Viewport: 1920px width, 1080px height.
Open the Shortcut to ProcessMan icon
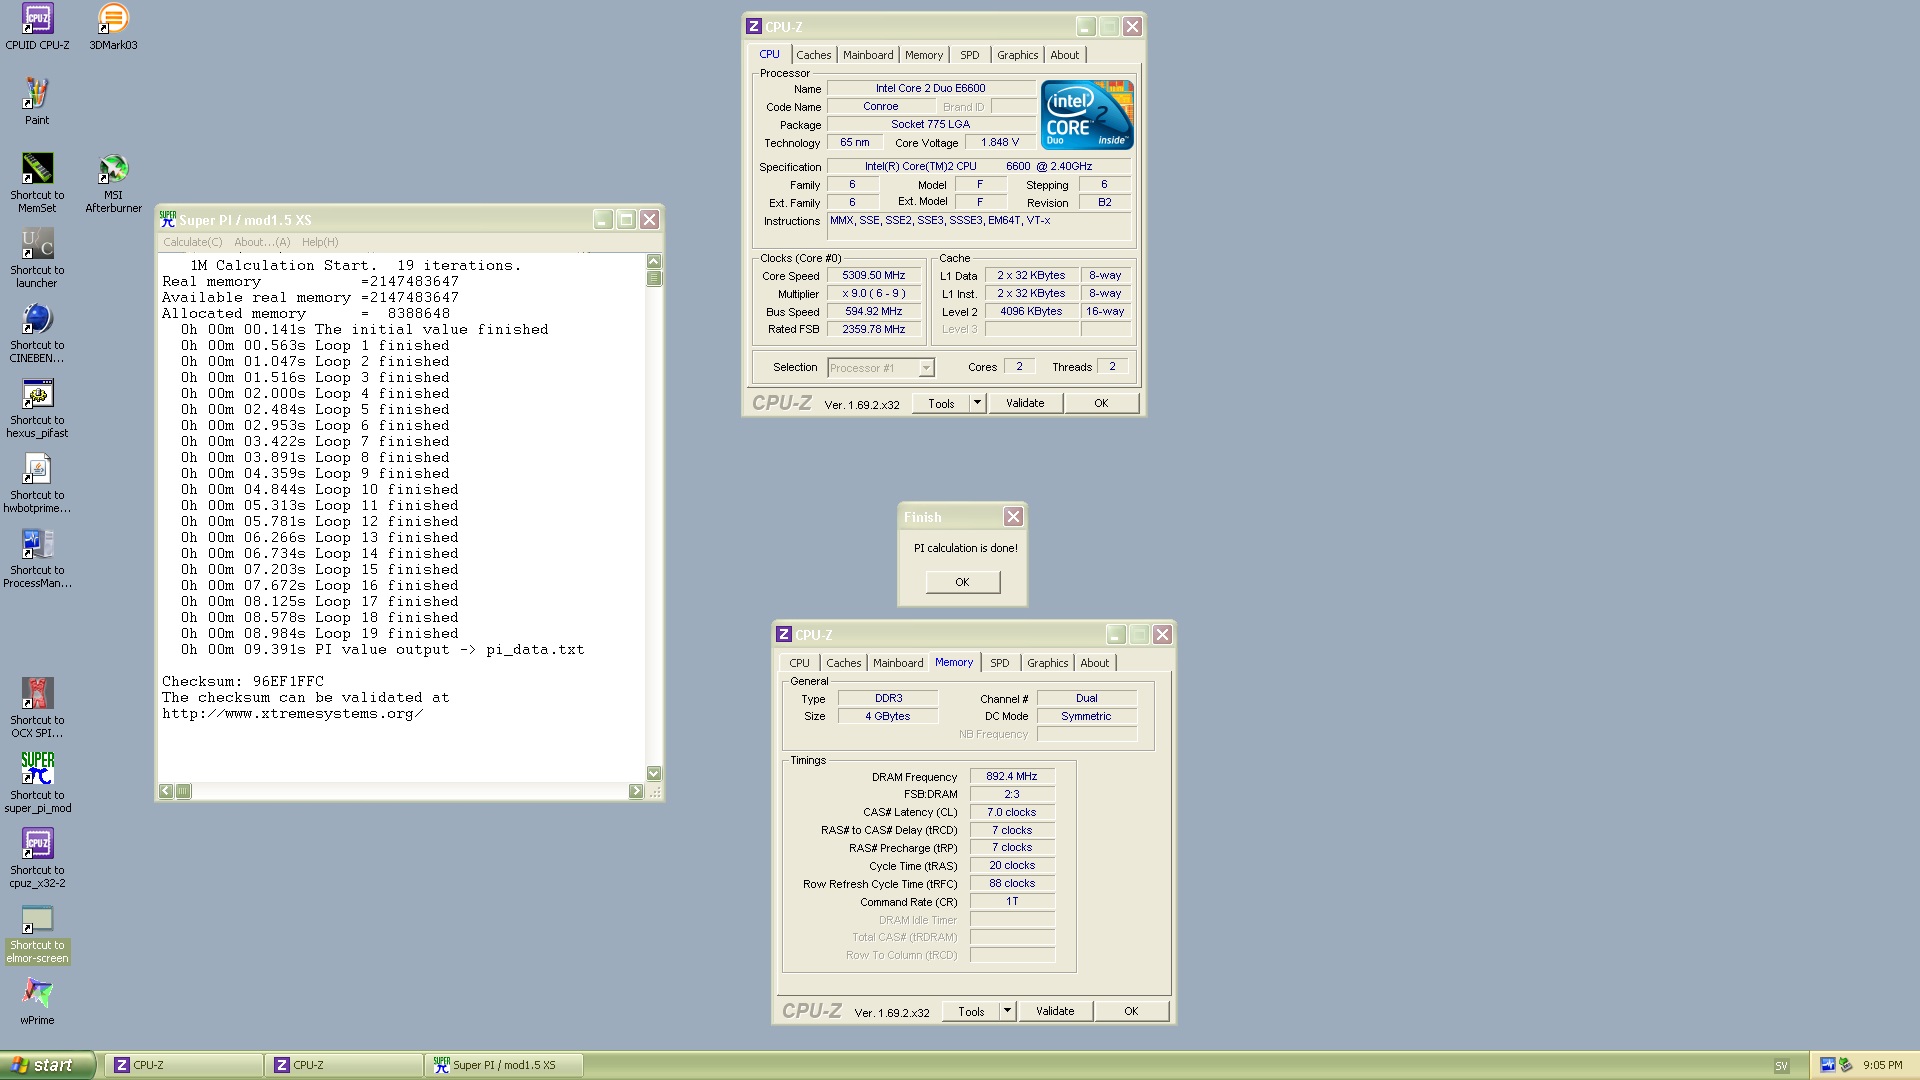37,558
